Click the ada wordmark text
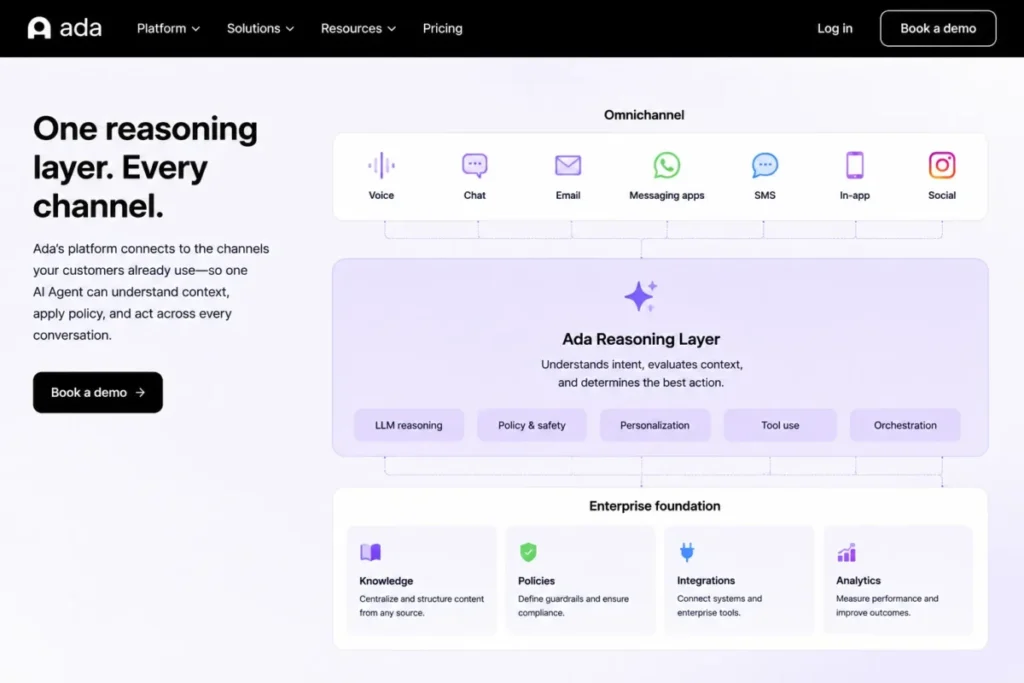Image resolution: width=1024 pixels, height=683 pixels. (80, 28)
